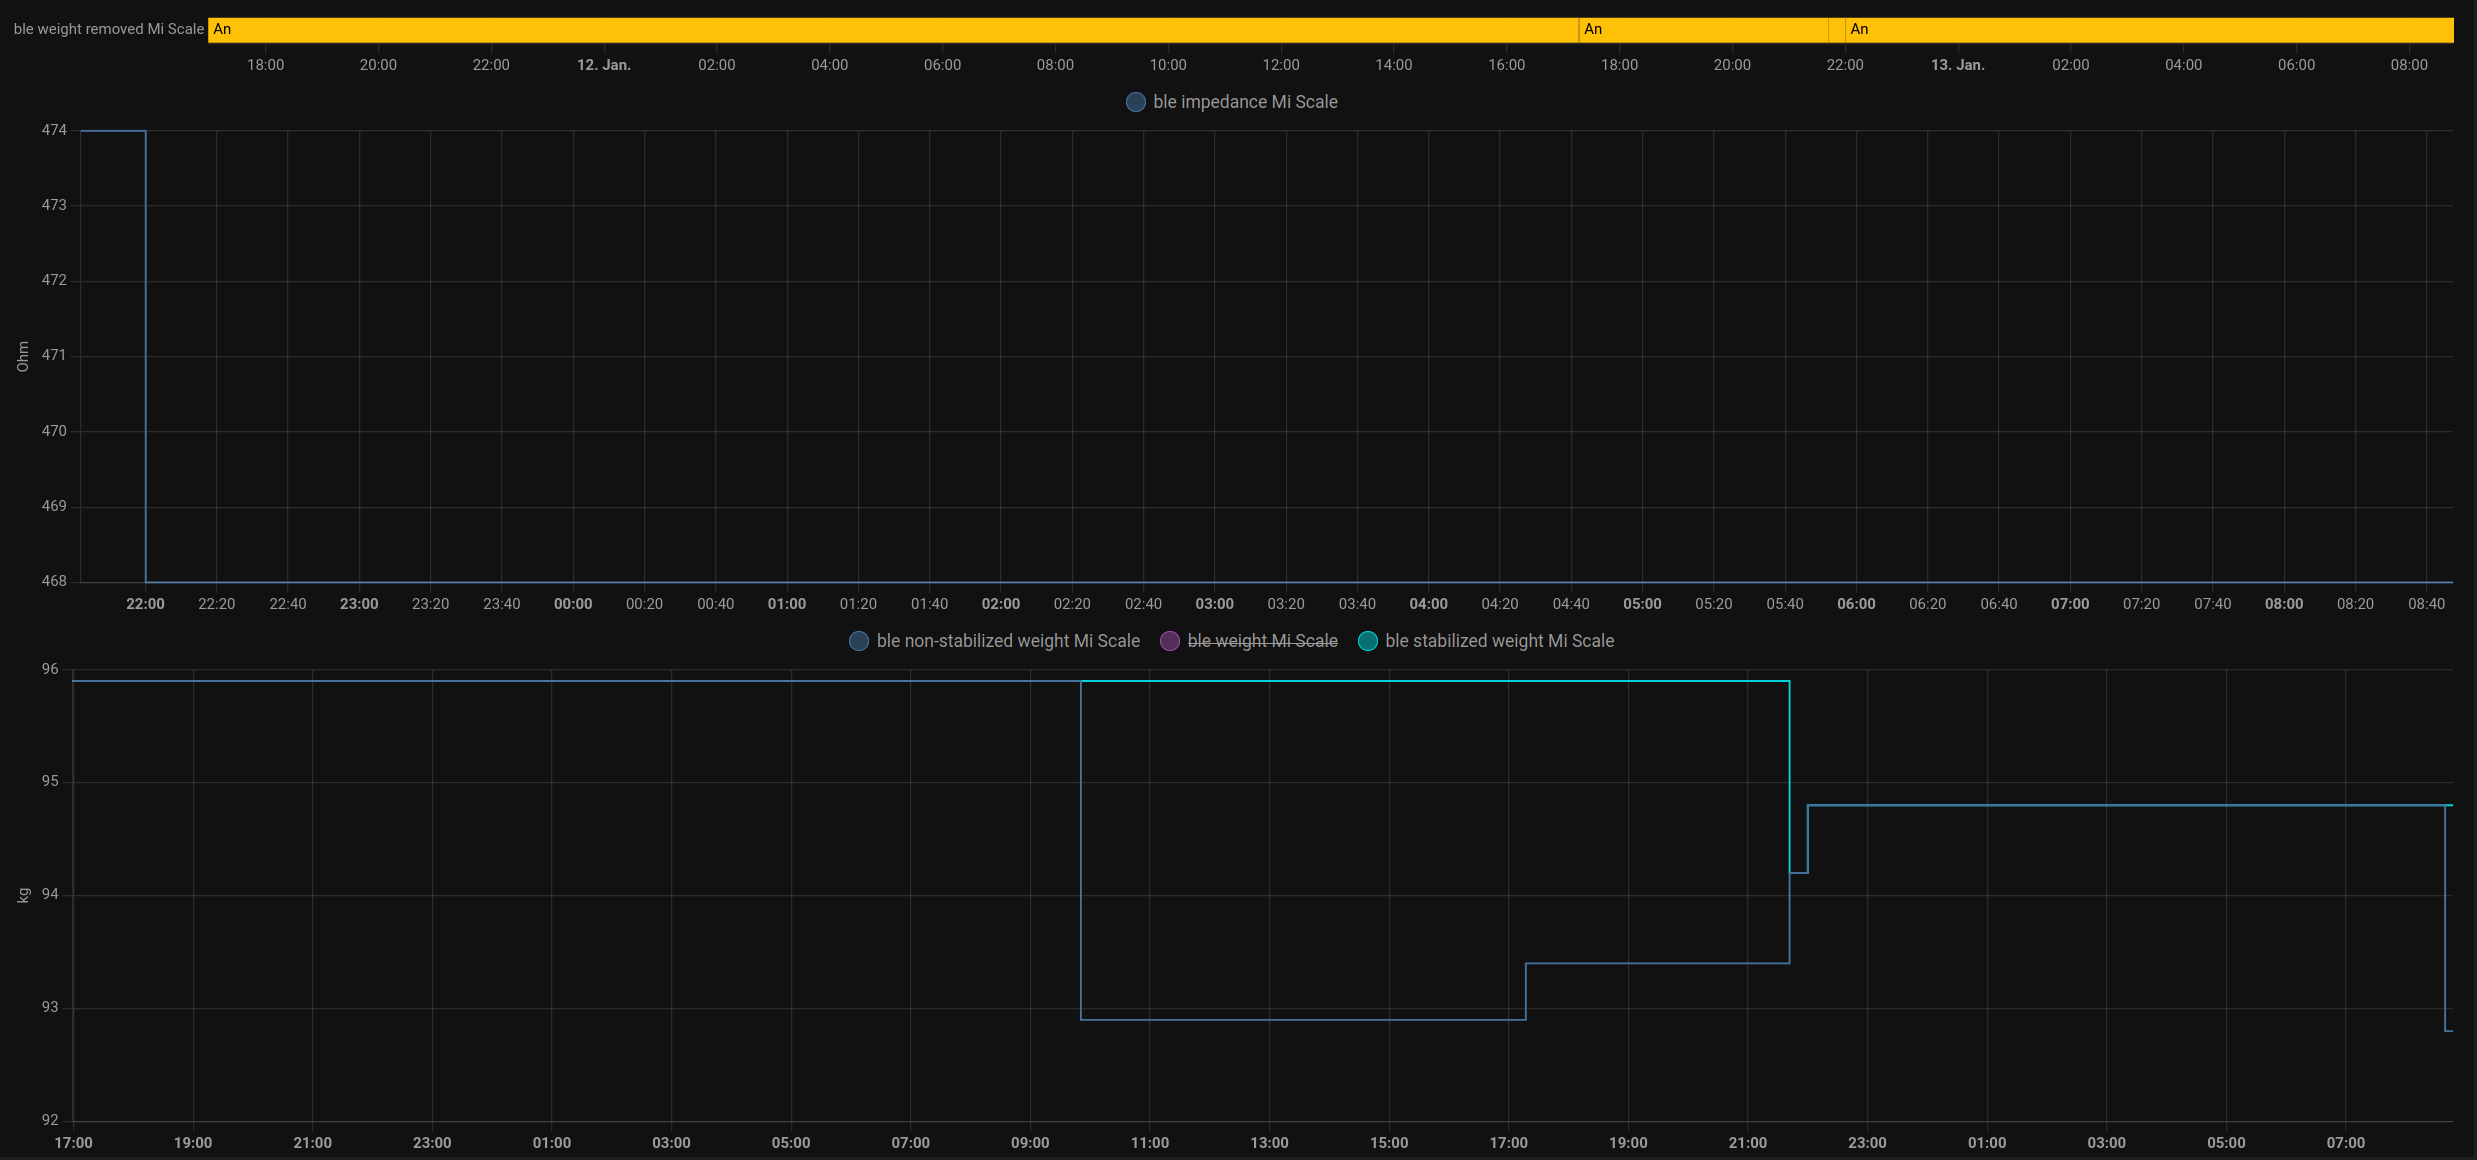The width and height of the screenshot is (2477, 1160).
Task: Click the 12. Jan. date header
Action: (604, 64)
